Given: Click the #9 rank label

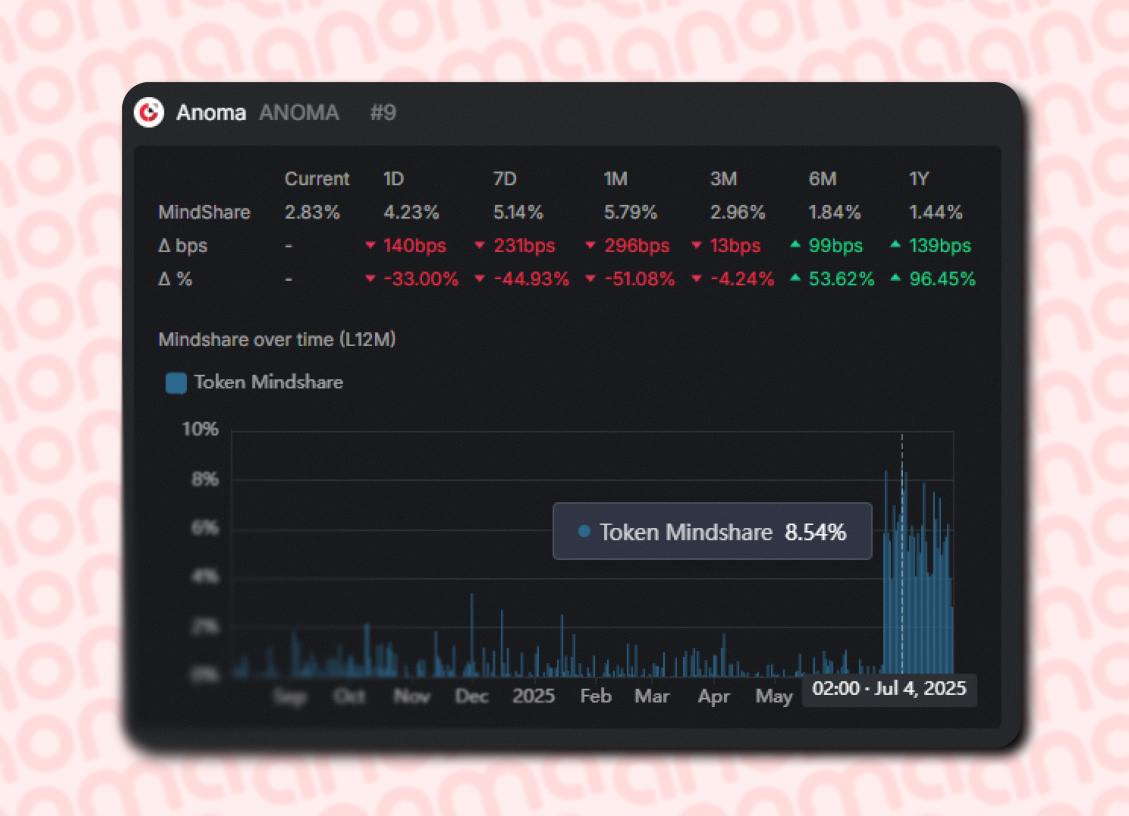Looking at the screenshot, I should click(383, 113).
